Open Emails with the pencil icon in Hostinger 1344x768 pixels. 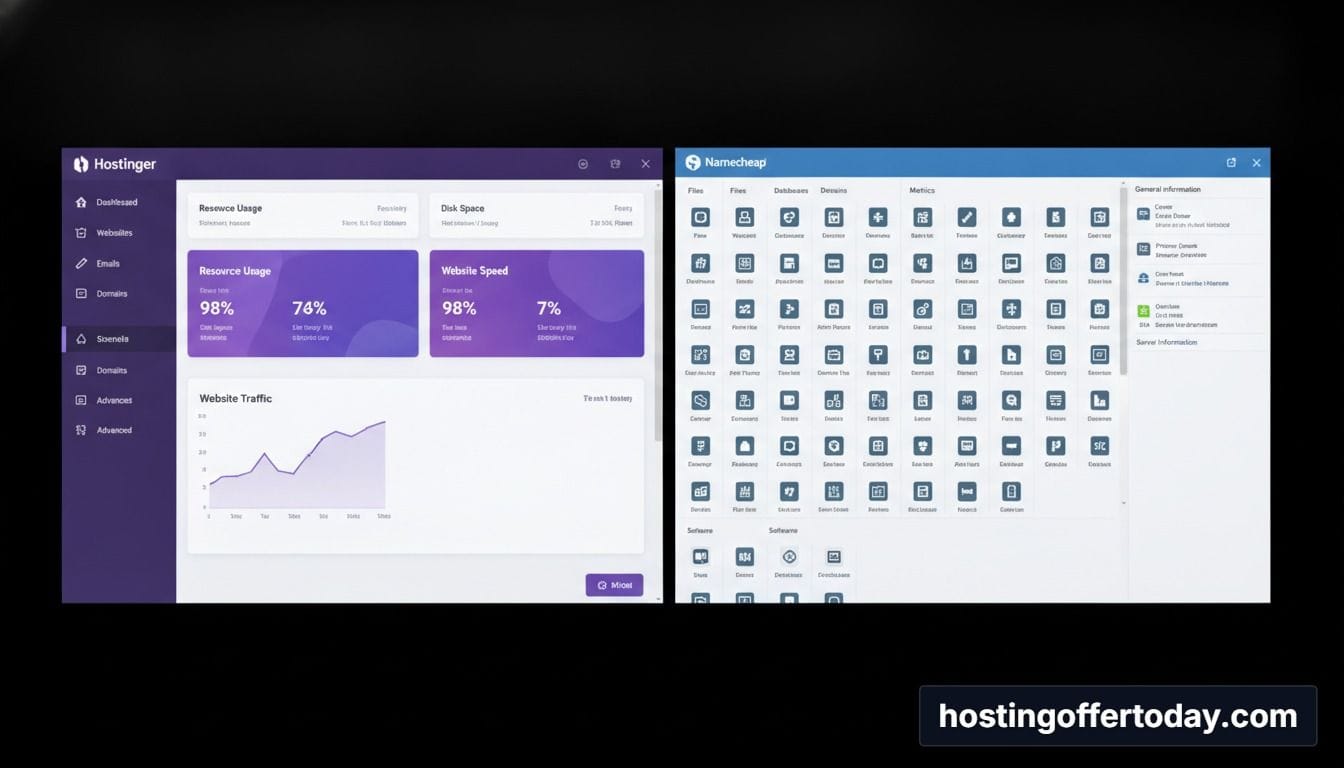98,264
